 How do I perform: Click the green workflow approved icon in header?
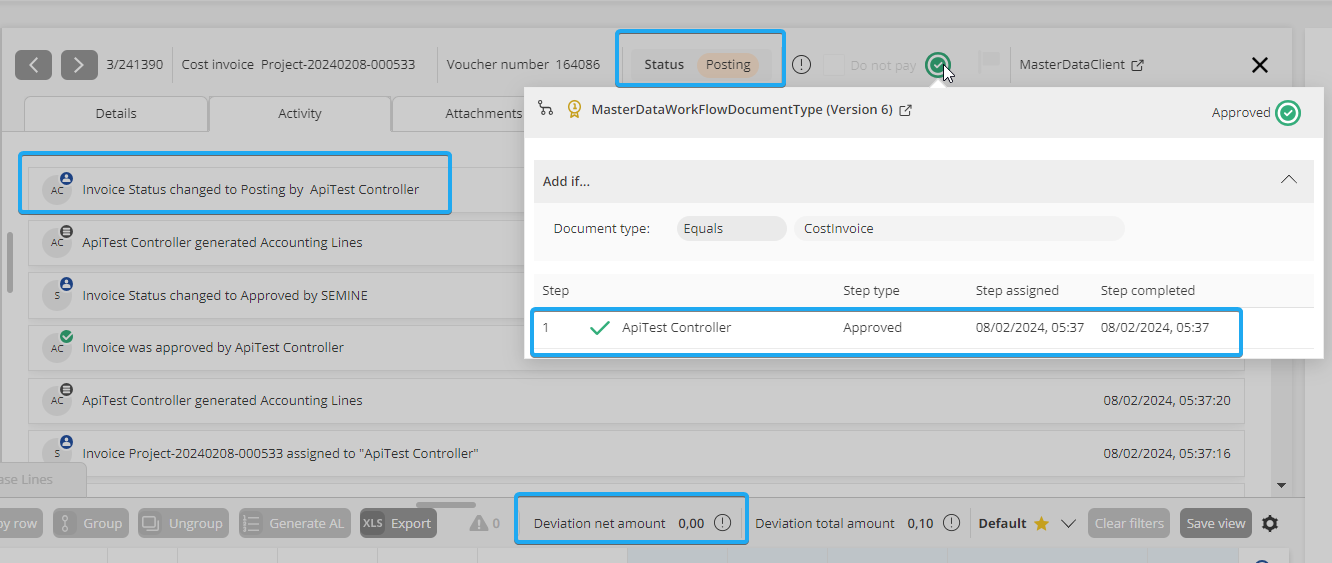(x=936, y=65)
